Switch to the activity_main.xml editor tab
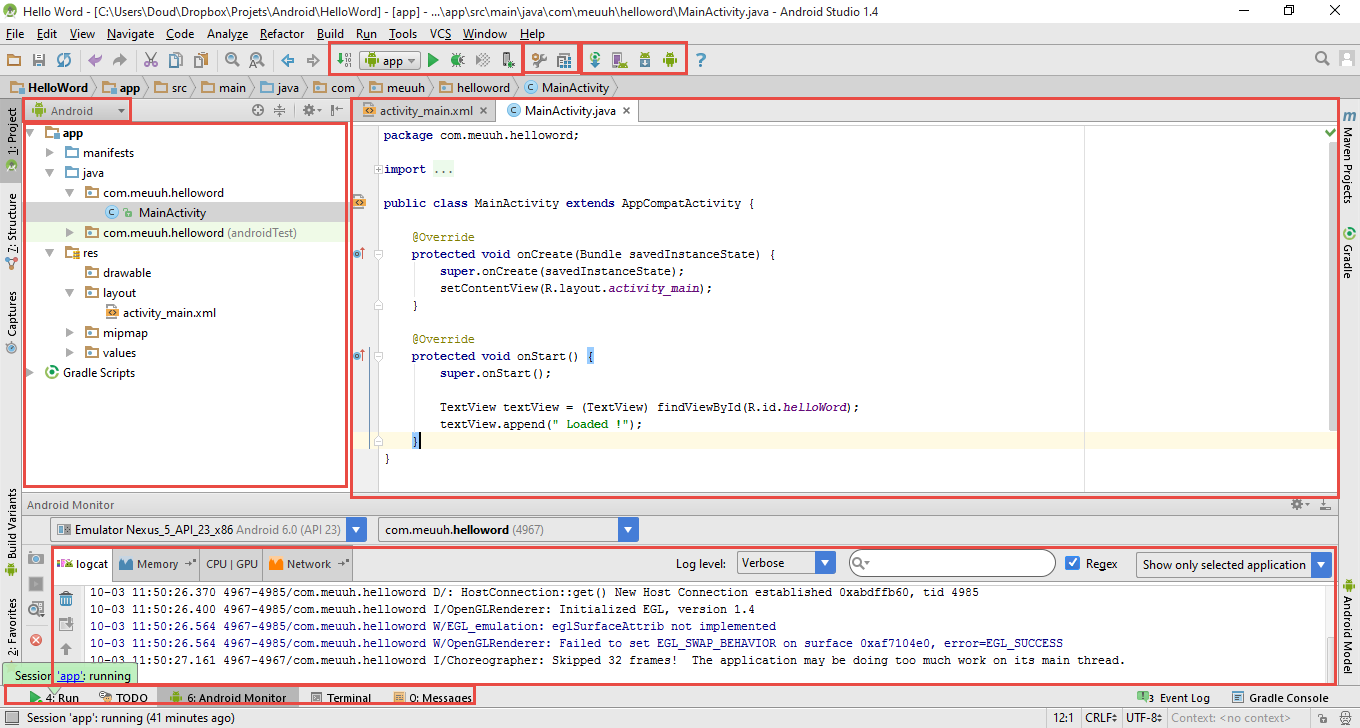The width and height of the screenshot is (1360, 728). pyautogui.click(x=425, y=111)
